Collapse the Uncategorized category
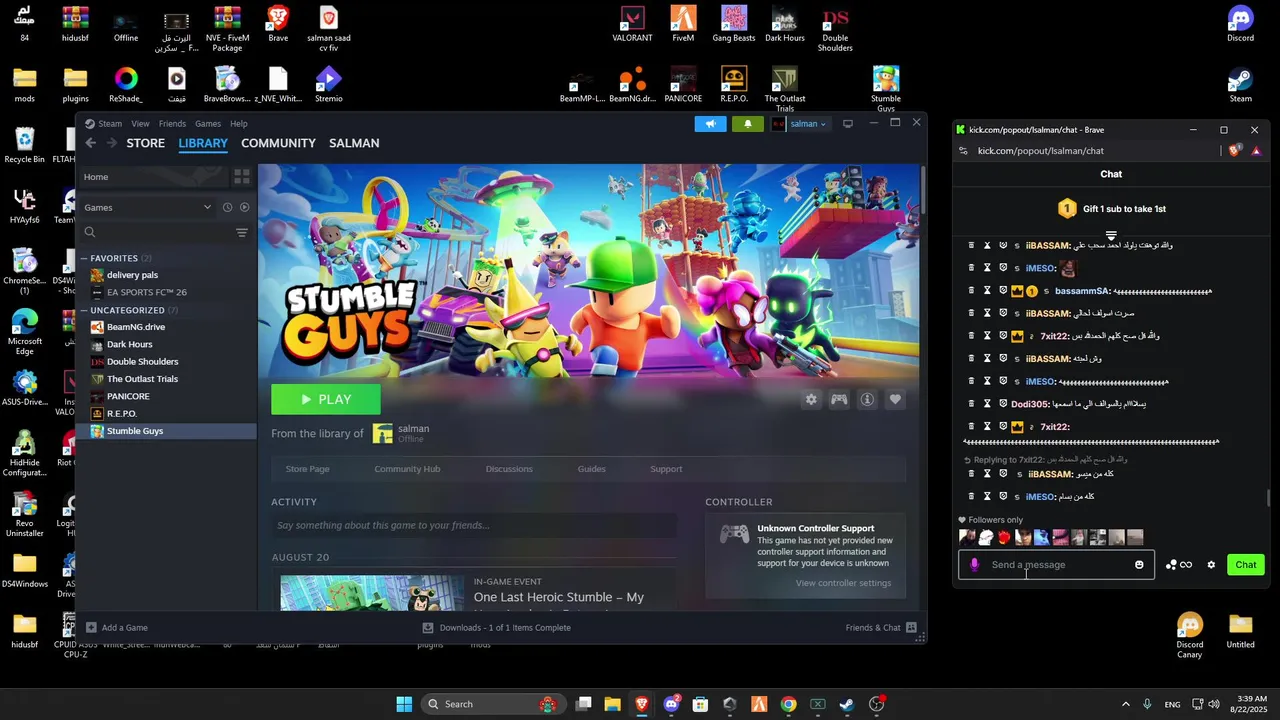This screenshot has width=1280, height=720. coord(84,310)
